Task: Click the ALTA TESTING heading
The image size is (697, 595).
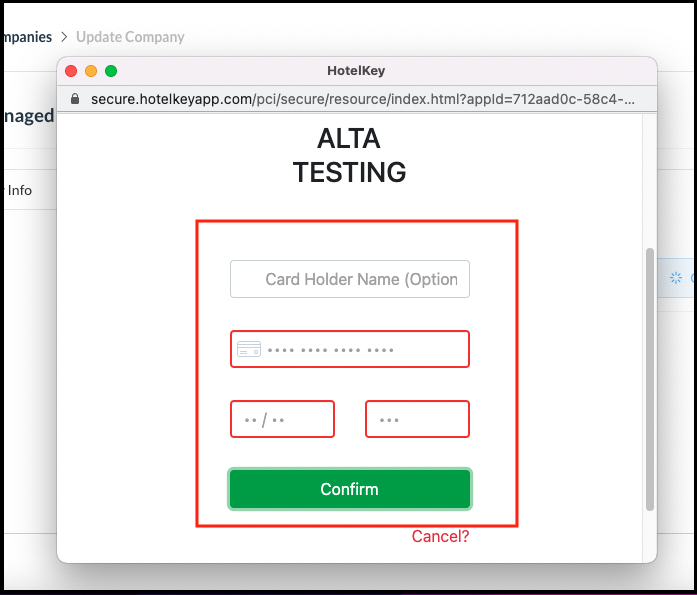Action: tap(349, 155)
